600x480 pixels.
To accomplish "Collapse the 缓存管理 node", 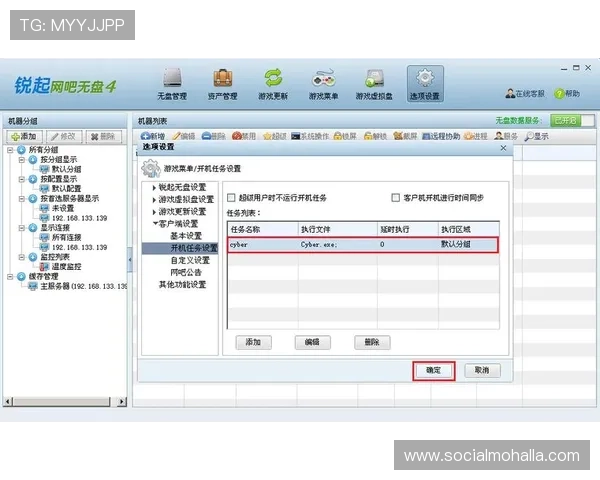I will (10, 276).
